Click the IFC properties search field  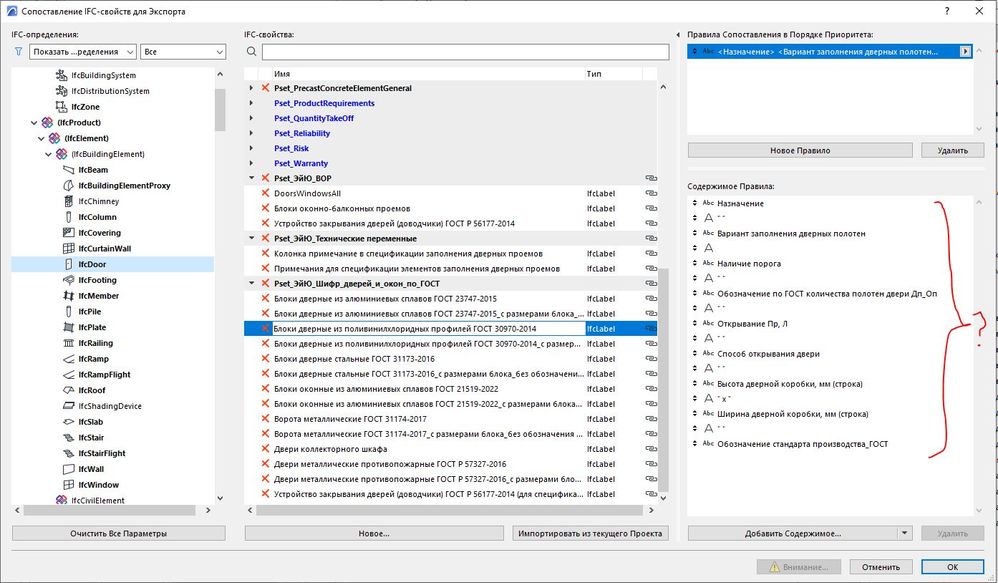point(465,52)
